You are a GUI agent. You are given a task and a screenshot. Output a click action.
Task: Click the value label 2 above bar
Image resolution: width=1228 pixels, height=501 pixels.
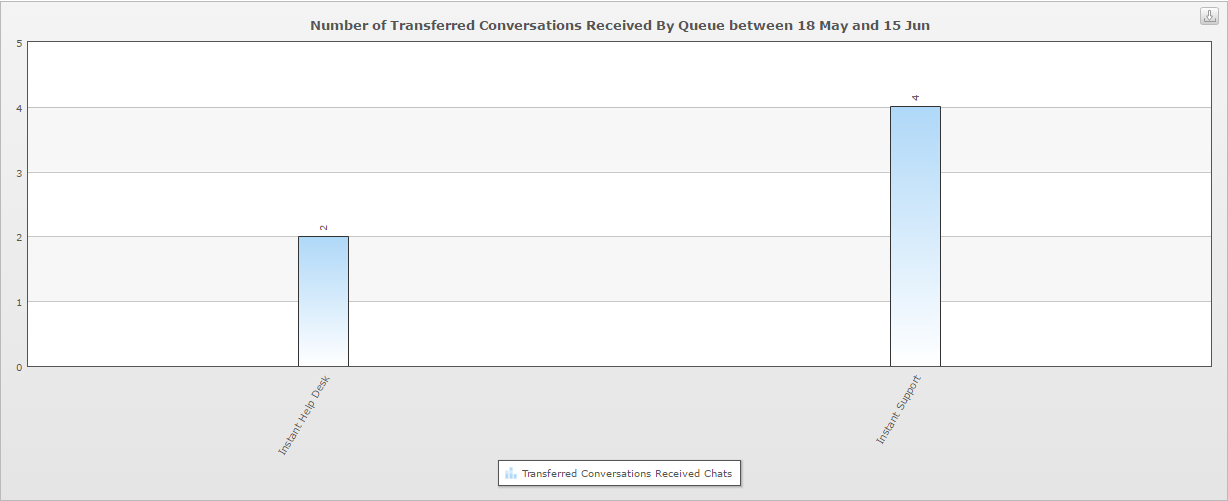pyautogui.click(x=324, y=227)
